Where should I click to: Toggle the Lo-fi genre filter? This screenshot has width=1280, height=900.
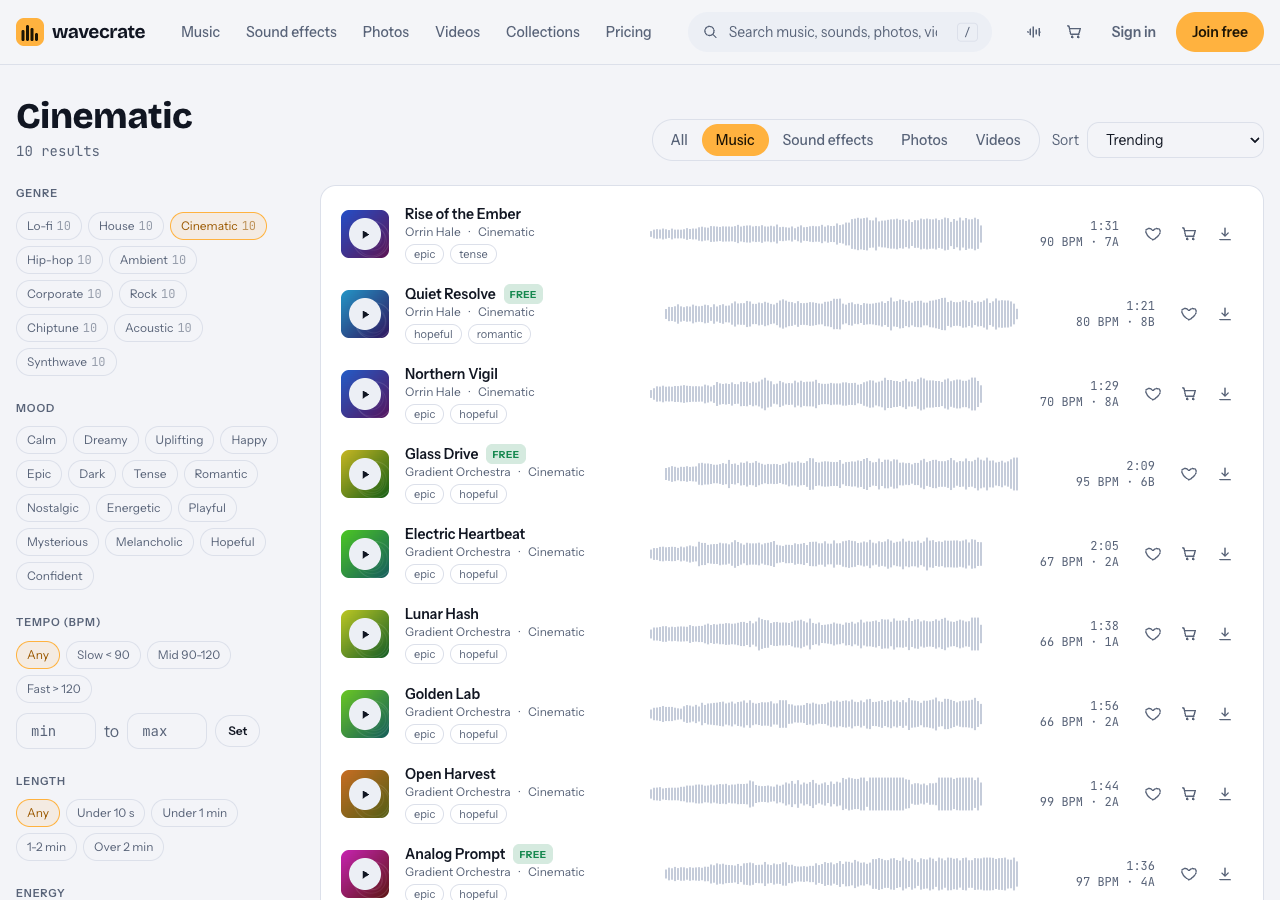(49, 226)
